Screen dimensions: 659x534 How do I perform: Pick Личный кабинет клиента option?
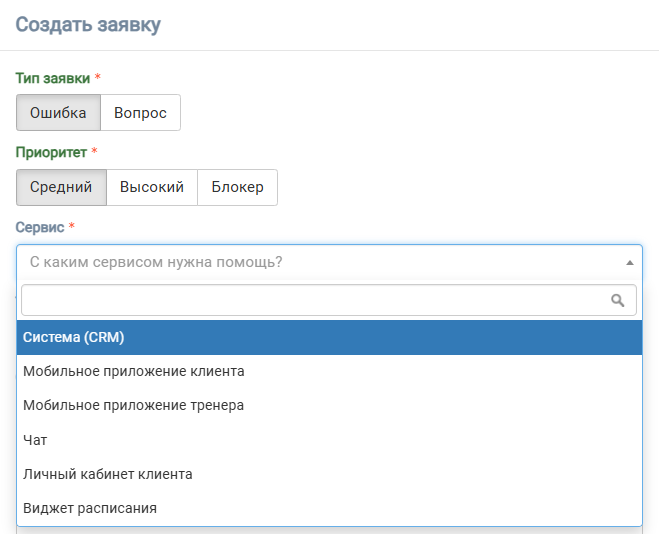pyautogui.click(x=330, y=474)
